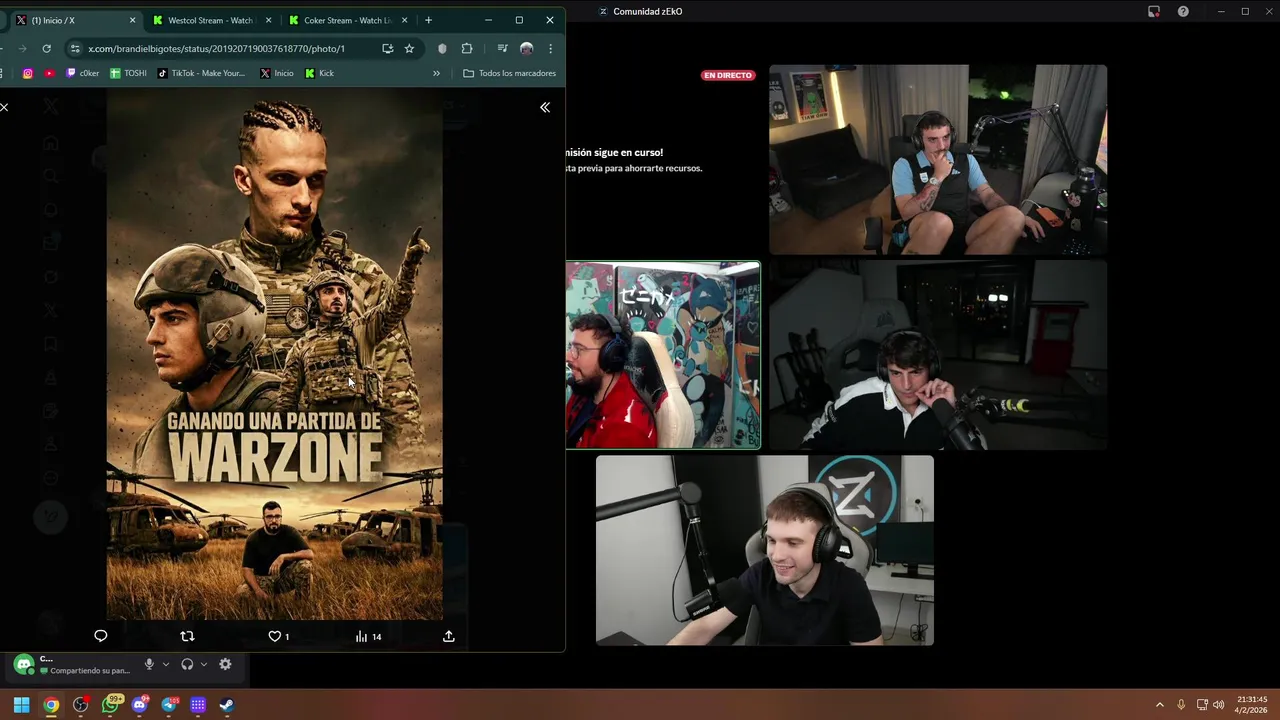This screenshot has width=1280, height=720.
Task: Open the Discord screen-share status icon in title bar
Action: 1154,11
